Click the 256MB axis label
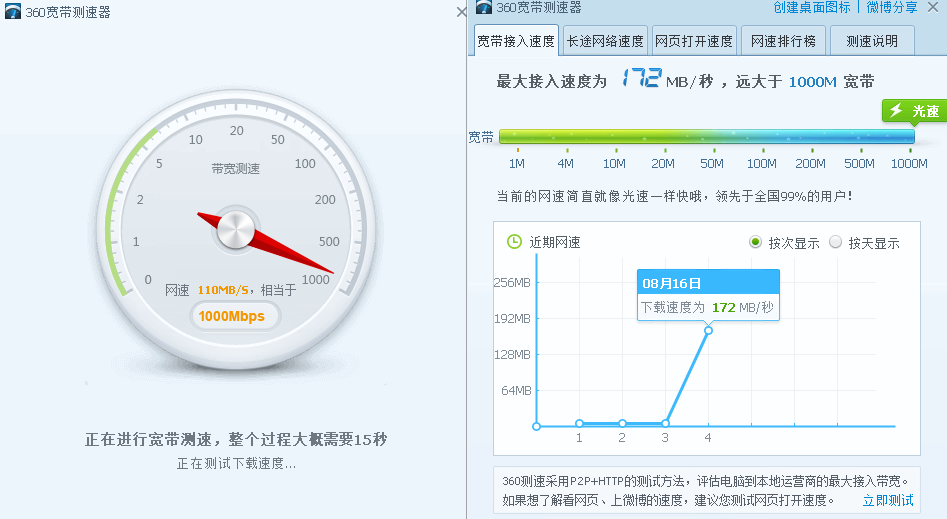The height and width of the screenshot is (519, 947). click(512, 282)
